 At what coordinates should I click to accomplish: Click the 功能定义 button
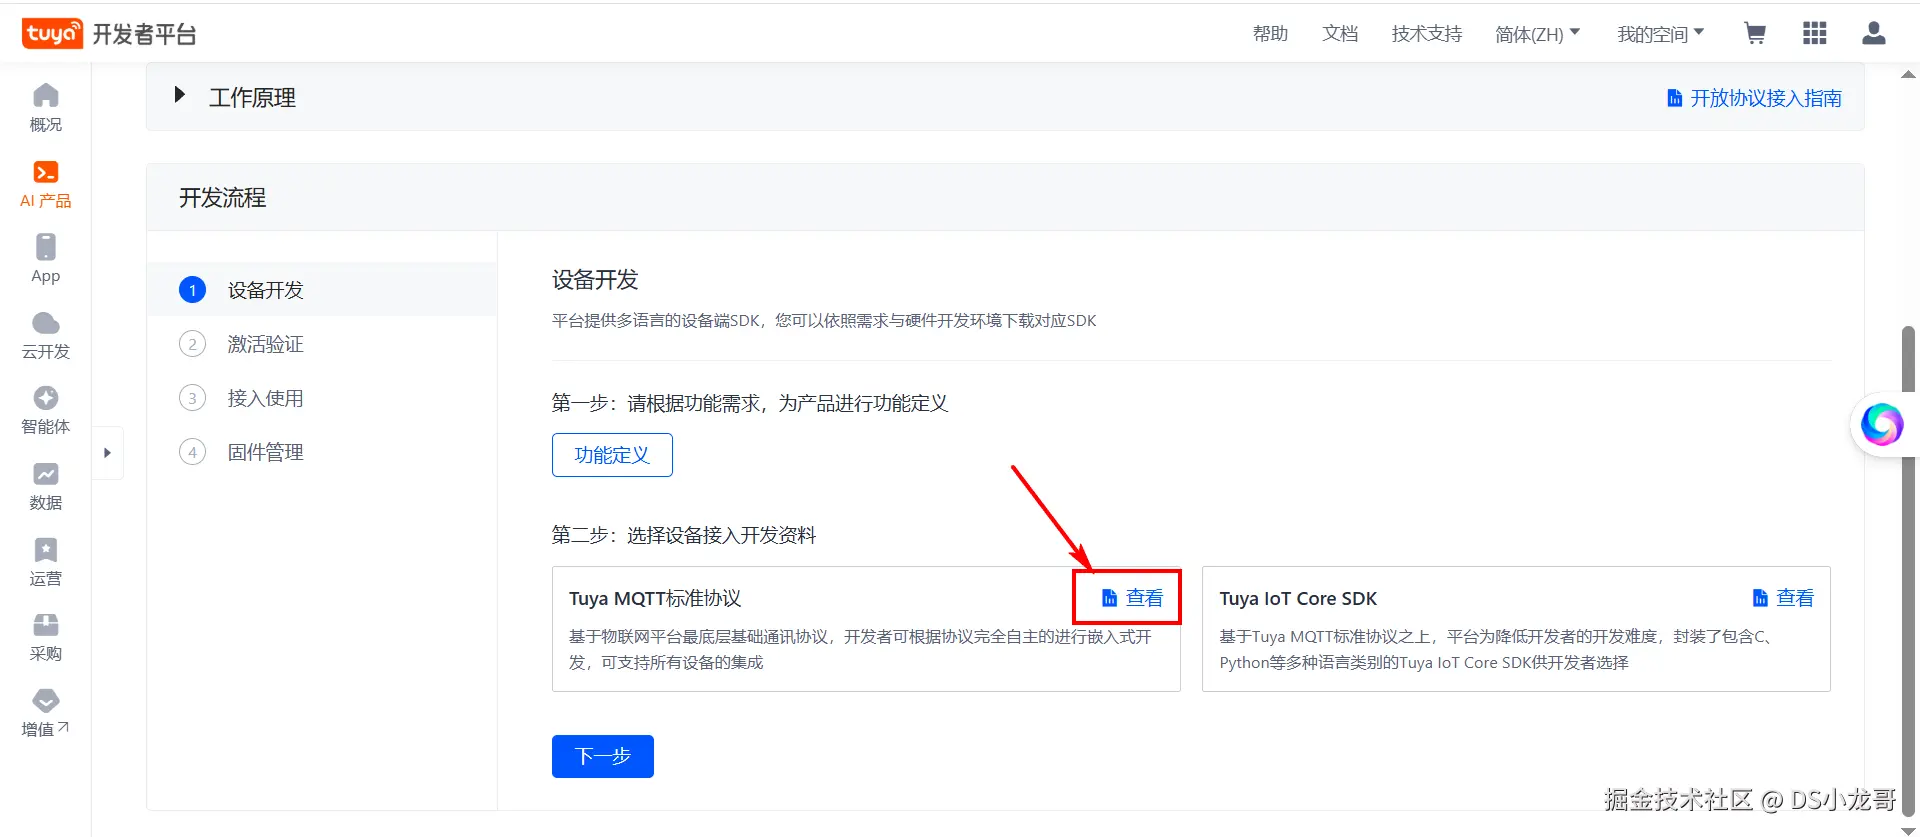click(x=612, y=455)
